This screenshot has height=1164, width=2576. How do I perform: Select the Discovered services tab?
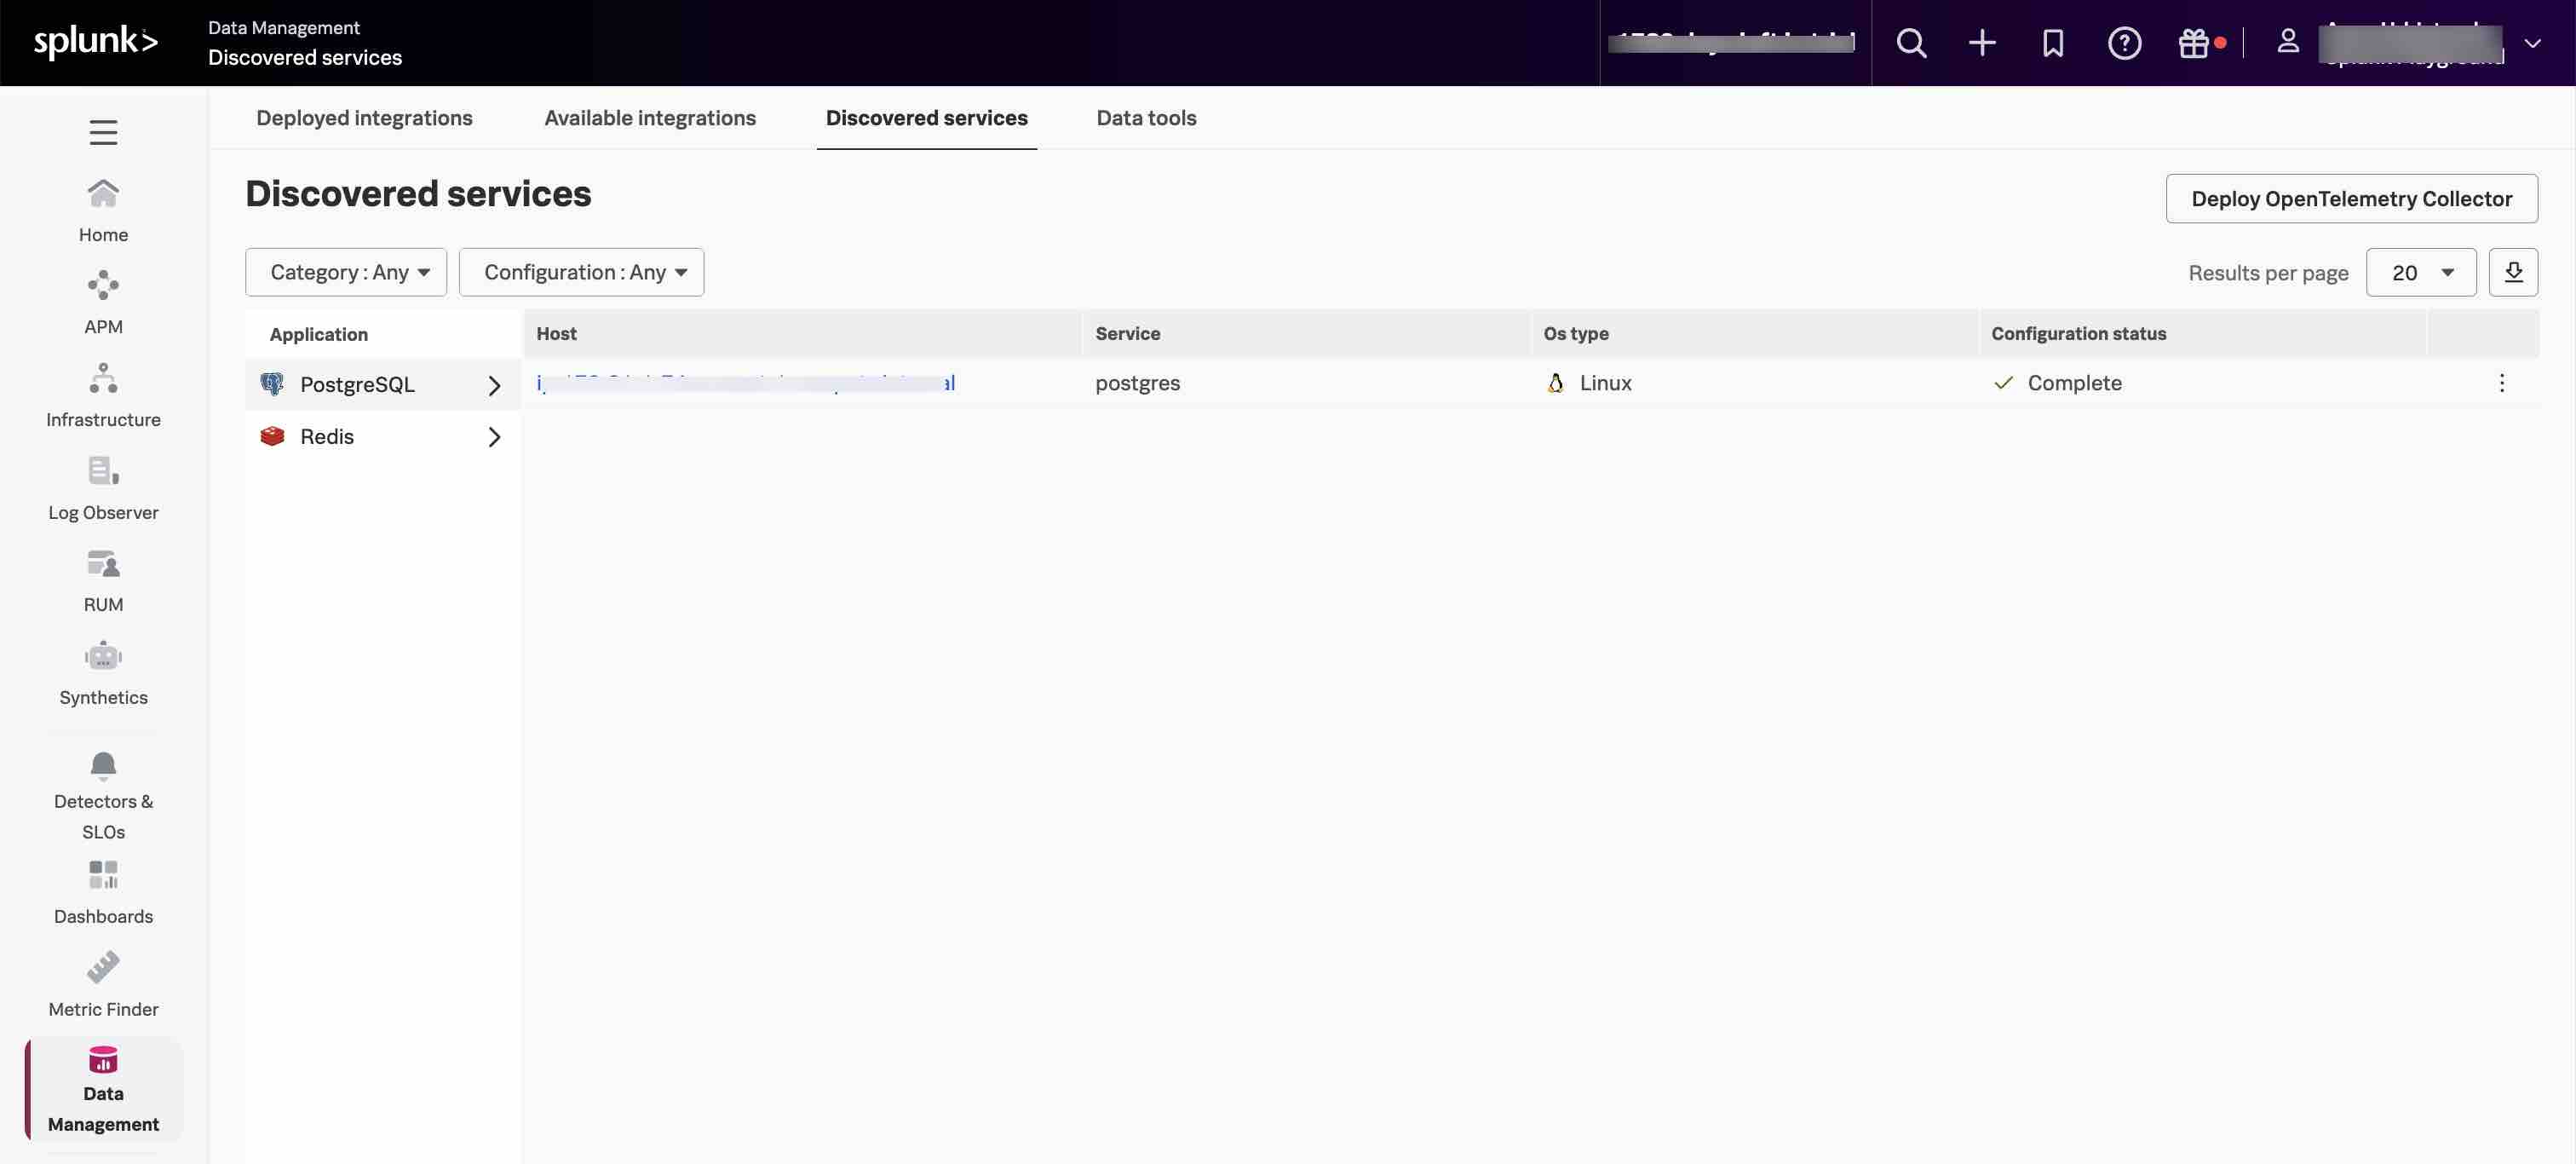tap(926, 118)
